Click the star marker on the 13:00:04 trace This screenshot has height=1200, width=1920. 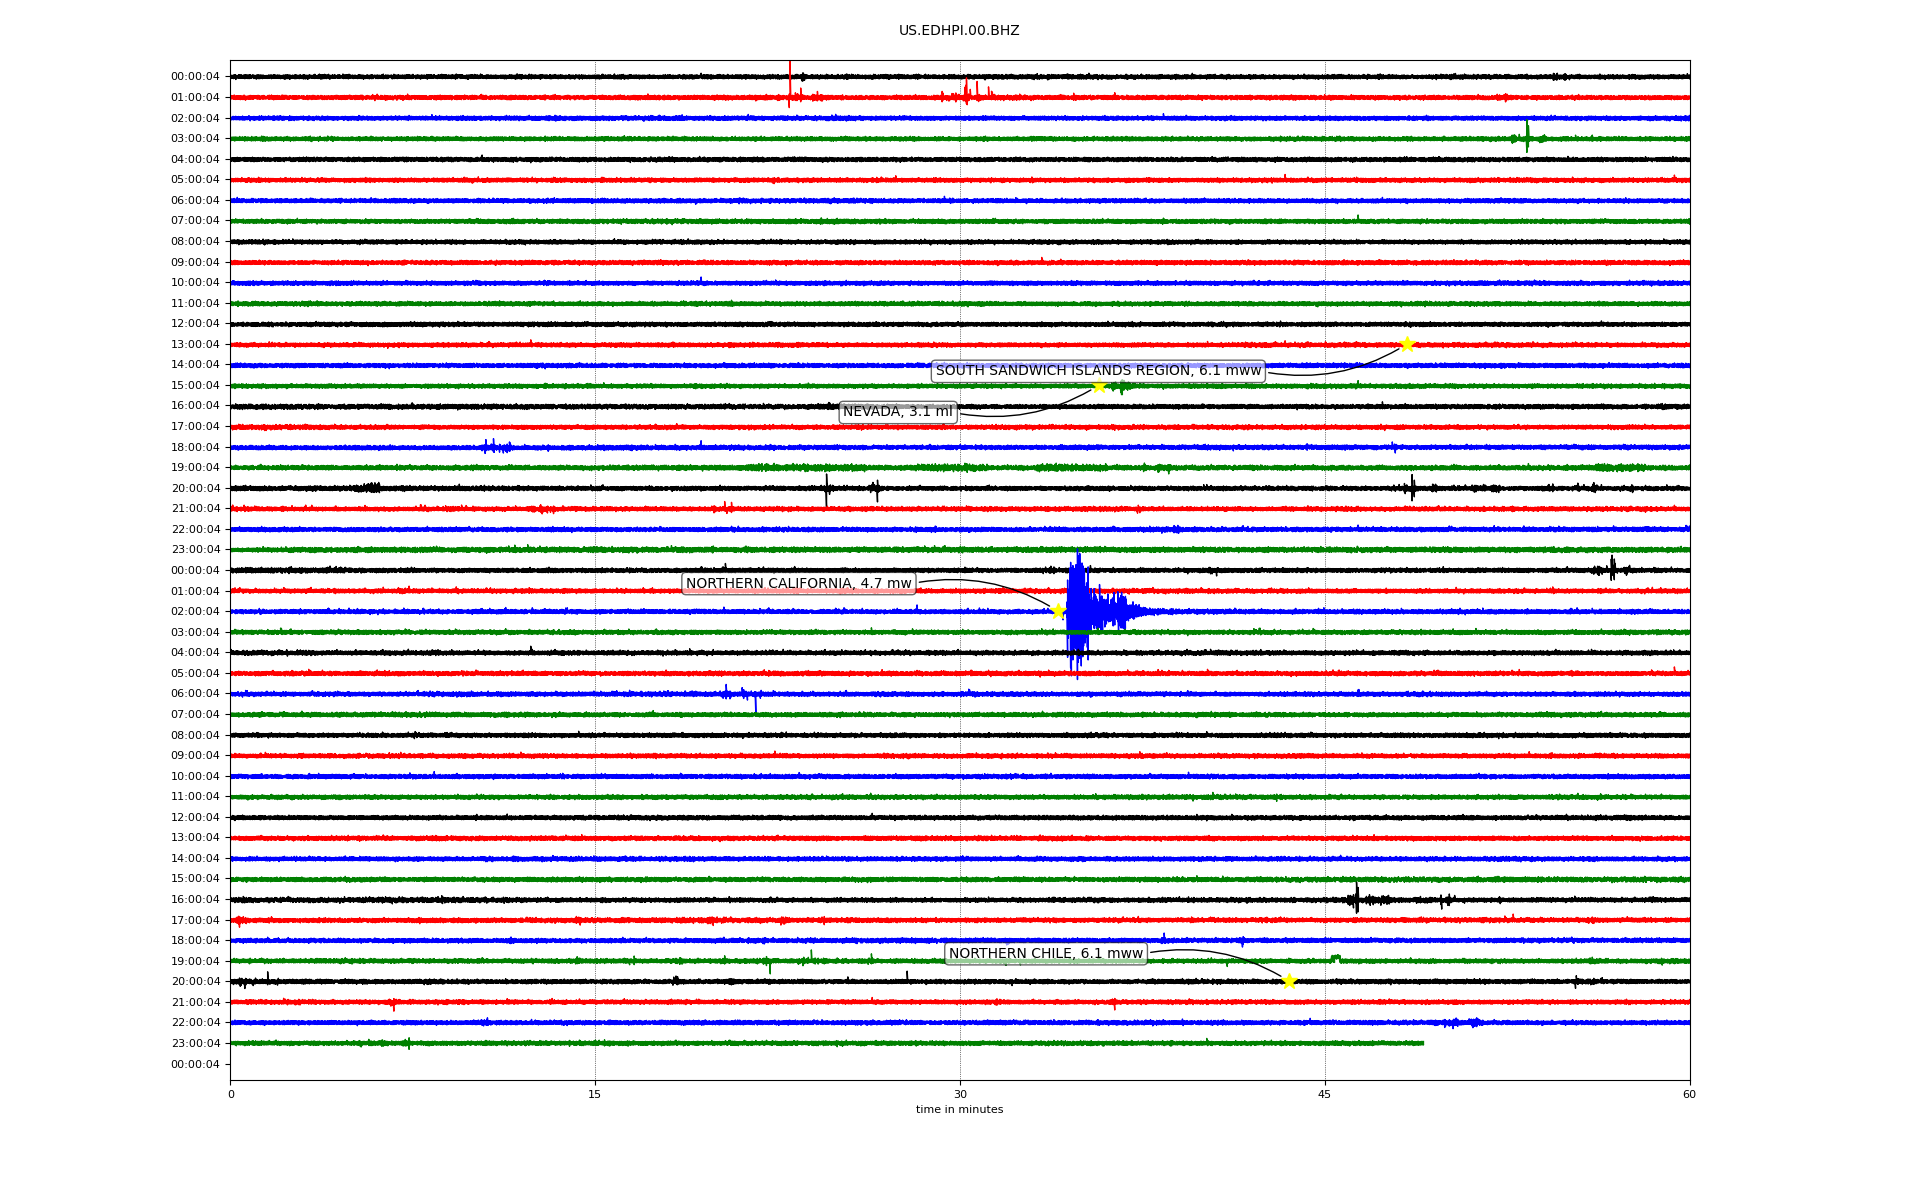tap(1407, 345)
